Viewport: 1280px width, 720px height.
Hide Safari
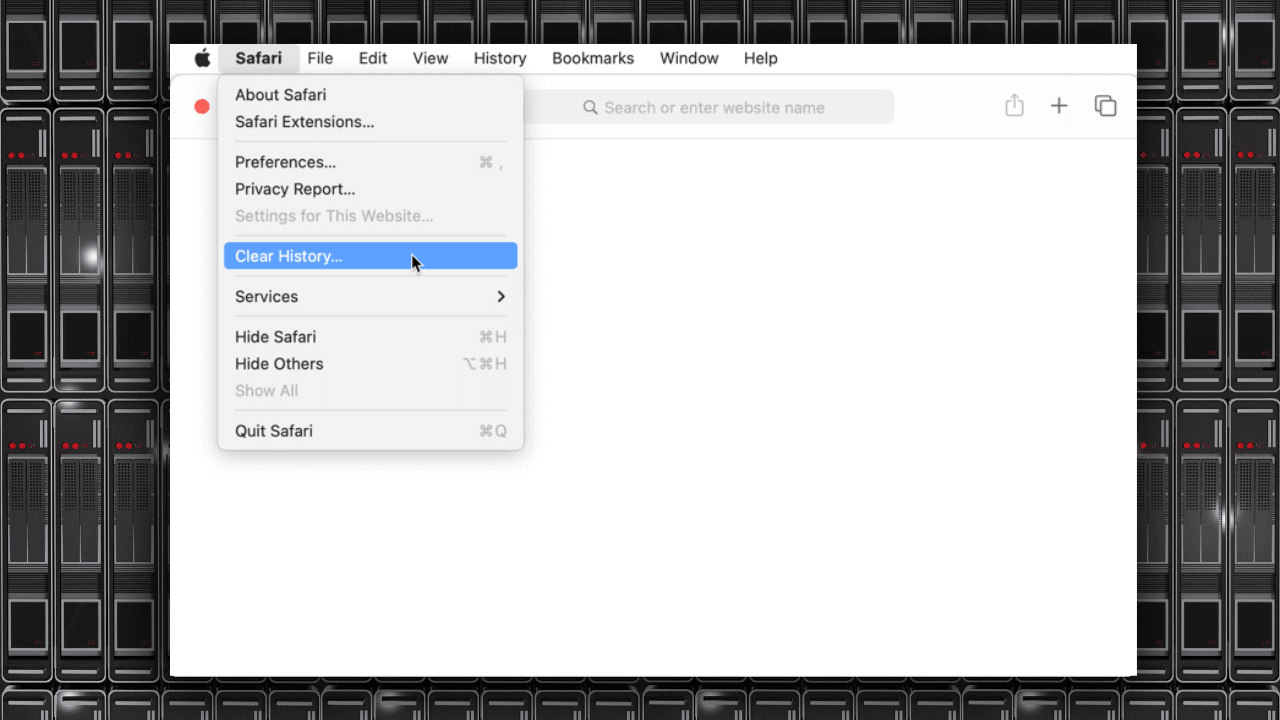coord(275,336)
